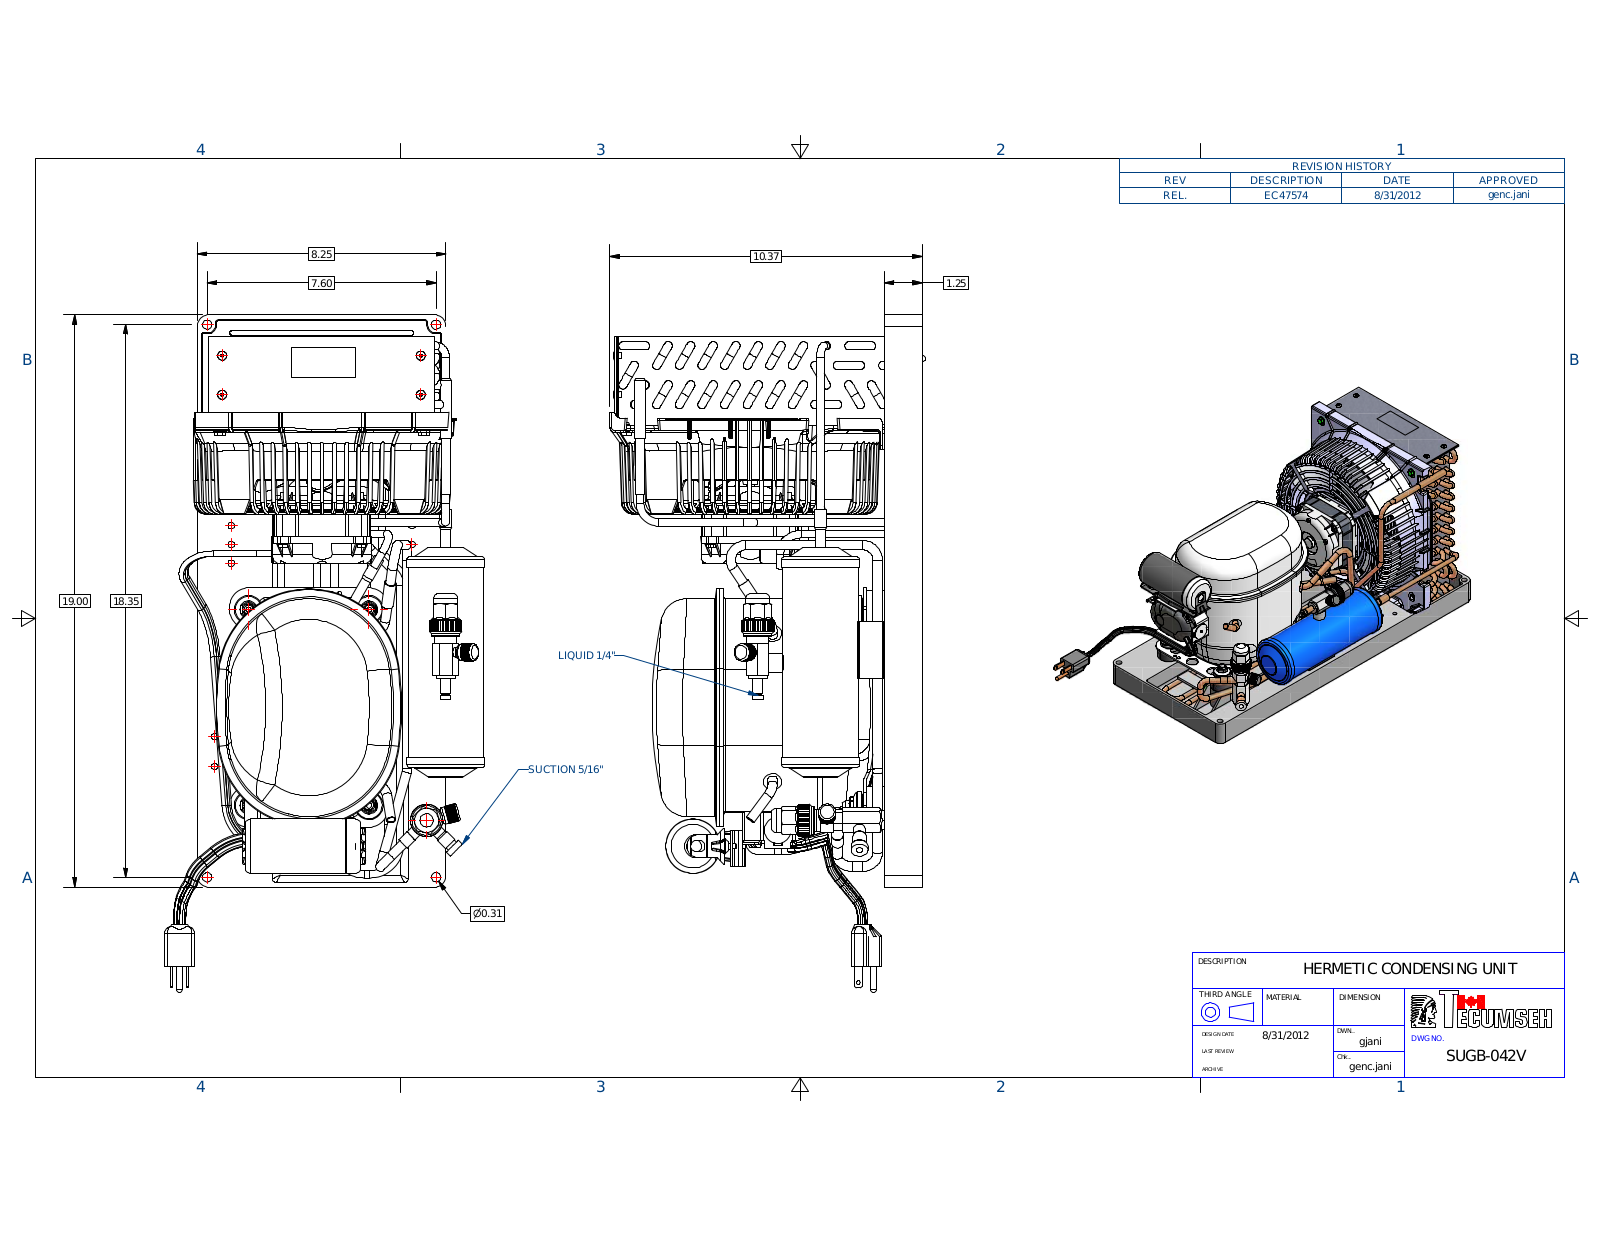Click the zone letter A on right border

pos(1573,877)
